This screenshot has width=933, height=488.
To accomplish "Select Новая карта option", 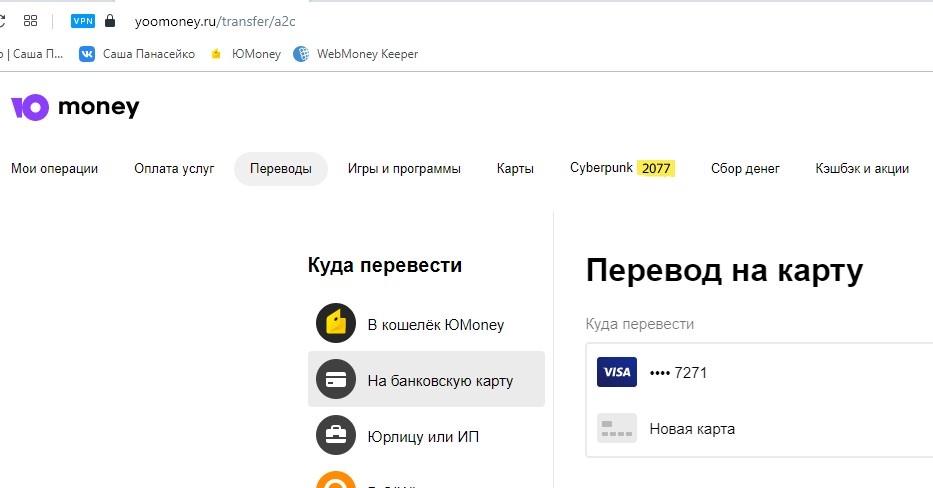I will coord(759,428).
